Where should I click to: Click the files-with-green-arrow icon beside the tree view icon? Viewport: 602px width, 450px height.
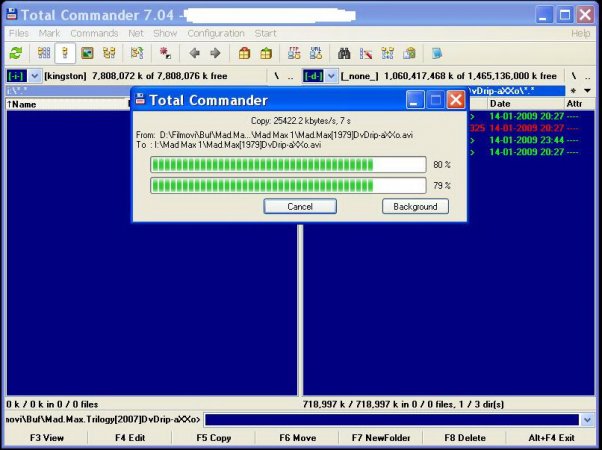tap(137, 53)
